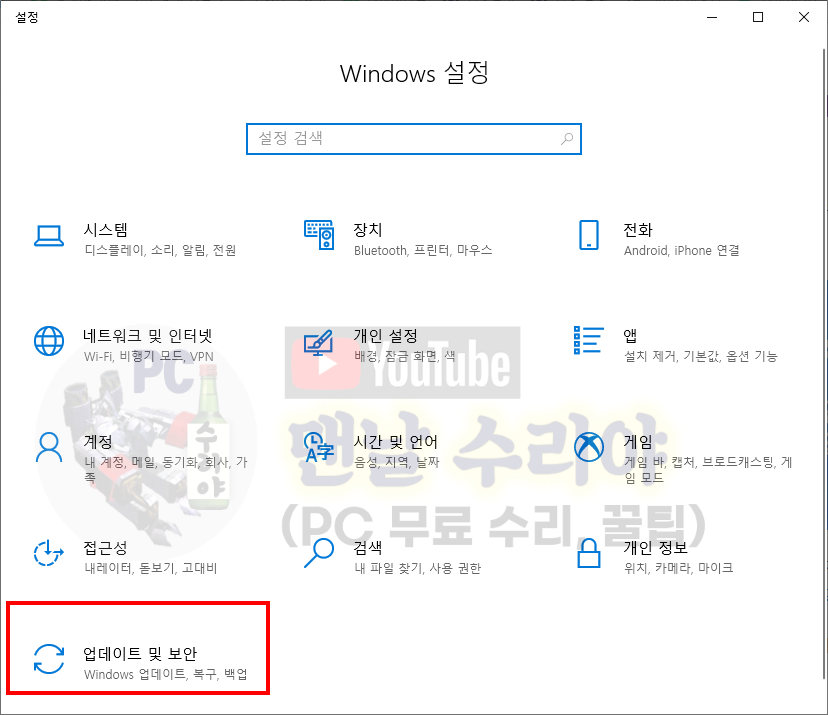This screenshot has height=715, width=828.
Task: Click description '내레이터, 돋보기, 고대비'
Action: pos(151,568)
